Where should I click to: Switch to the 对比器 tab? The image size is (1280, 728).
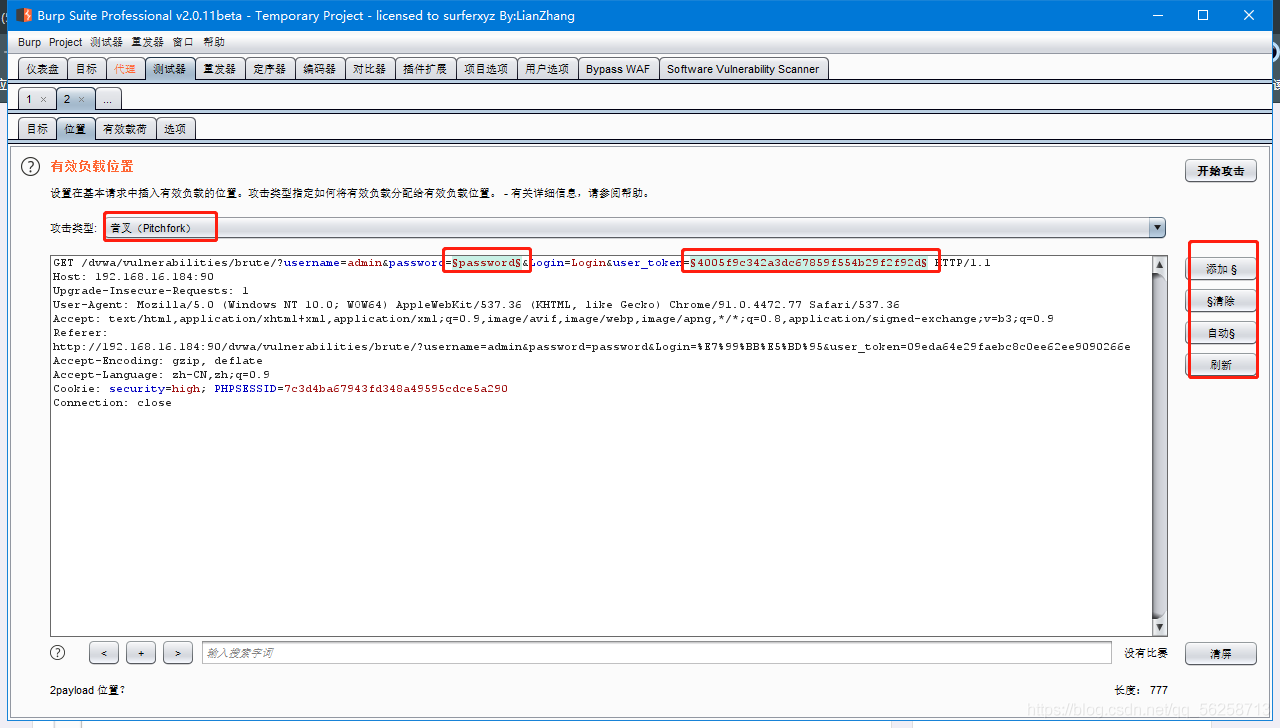(x=369, y=69)
